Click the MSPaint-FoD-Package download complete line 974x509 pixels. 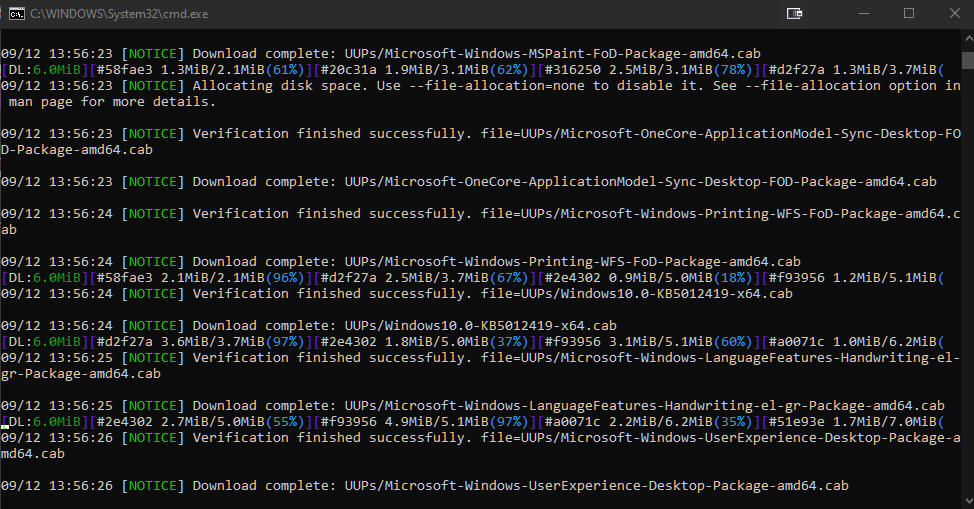click(381, 53)
